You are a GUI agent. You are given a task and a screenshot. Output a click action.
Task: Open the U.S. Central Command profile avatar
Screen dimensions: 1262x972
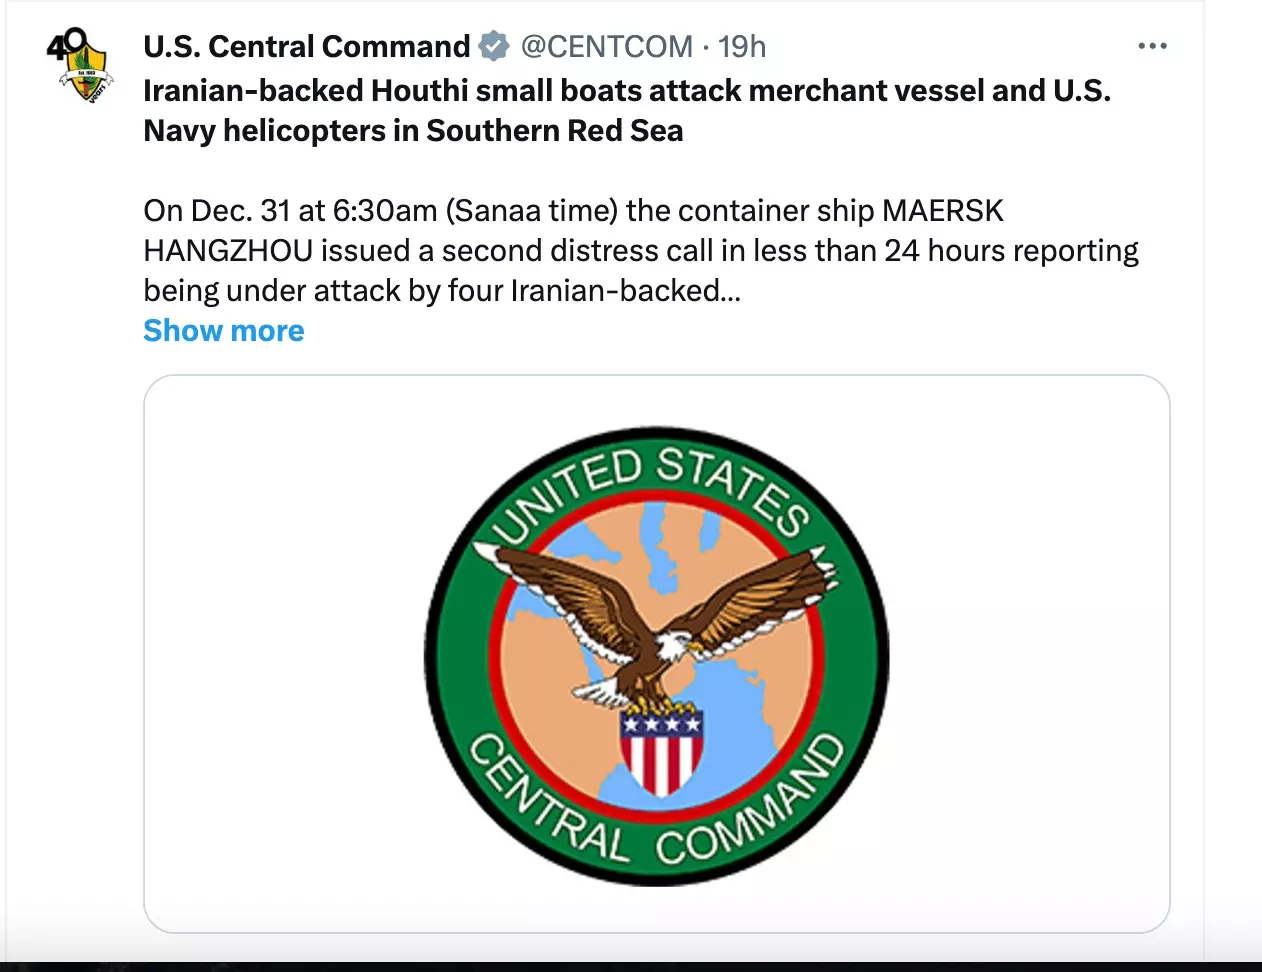(80, 68)
